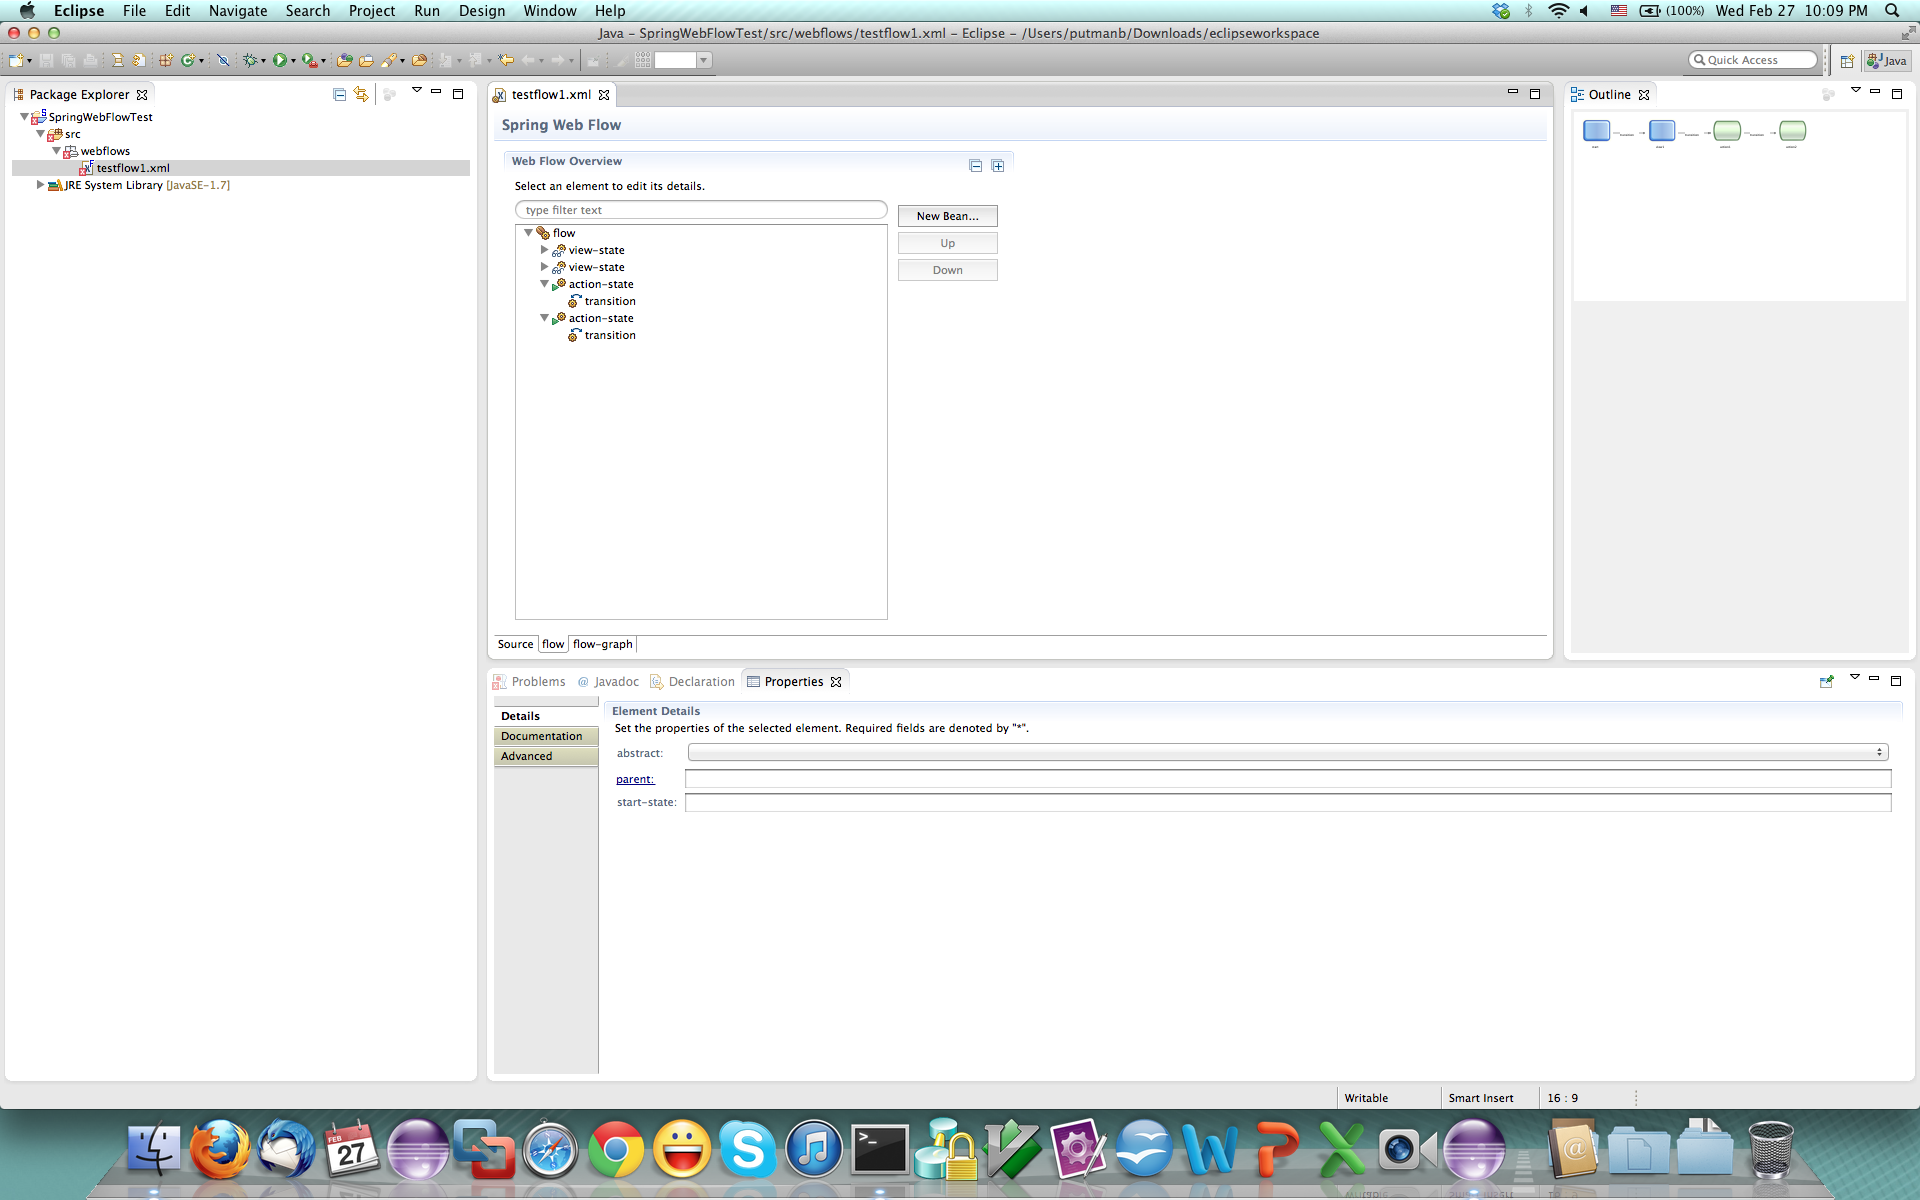Click the Open Perspective icon

(x=1847, y=61)
